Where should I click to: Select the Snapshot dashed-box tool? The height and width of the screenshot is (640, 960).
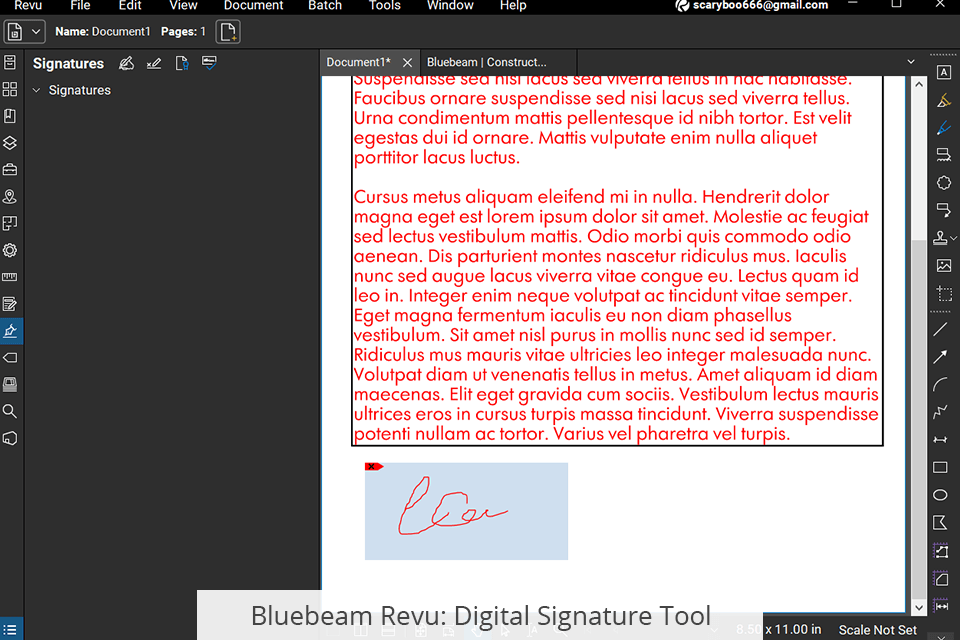(x=943, y=293)
